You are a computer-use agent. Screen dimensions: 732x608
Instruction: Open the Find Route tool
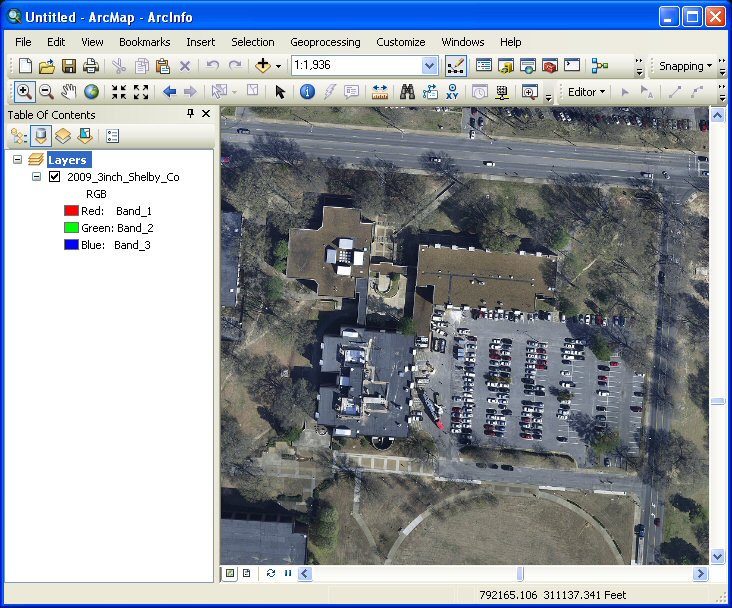coord(430,92)
